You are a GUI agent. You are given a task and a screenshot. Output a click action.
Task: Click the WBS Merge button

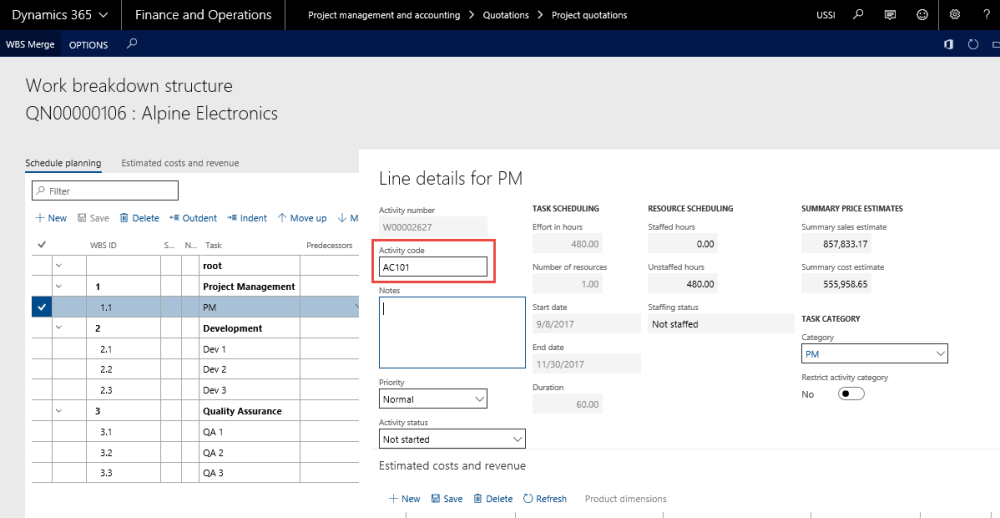[30, 45]
